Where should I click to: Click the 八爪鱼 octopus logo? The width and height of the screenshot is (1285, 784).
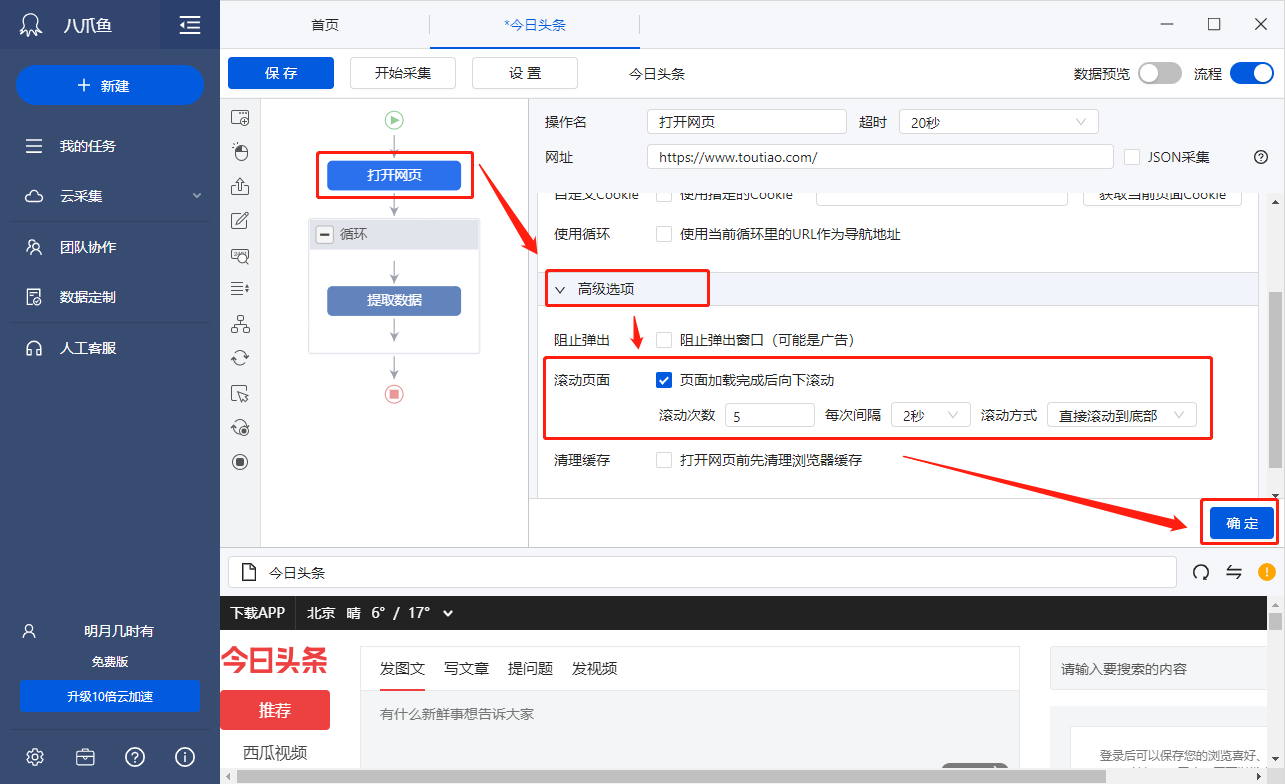pyautogui.click(x=30, y=25)
